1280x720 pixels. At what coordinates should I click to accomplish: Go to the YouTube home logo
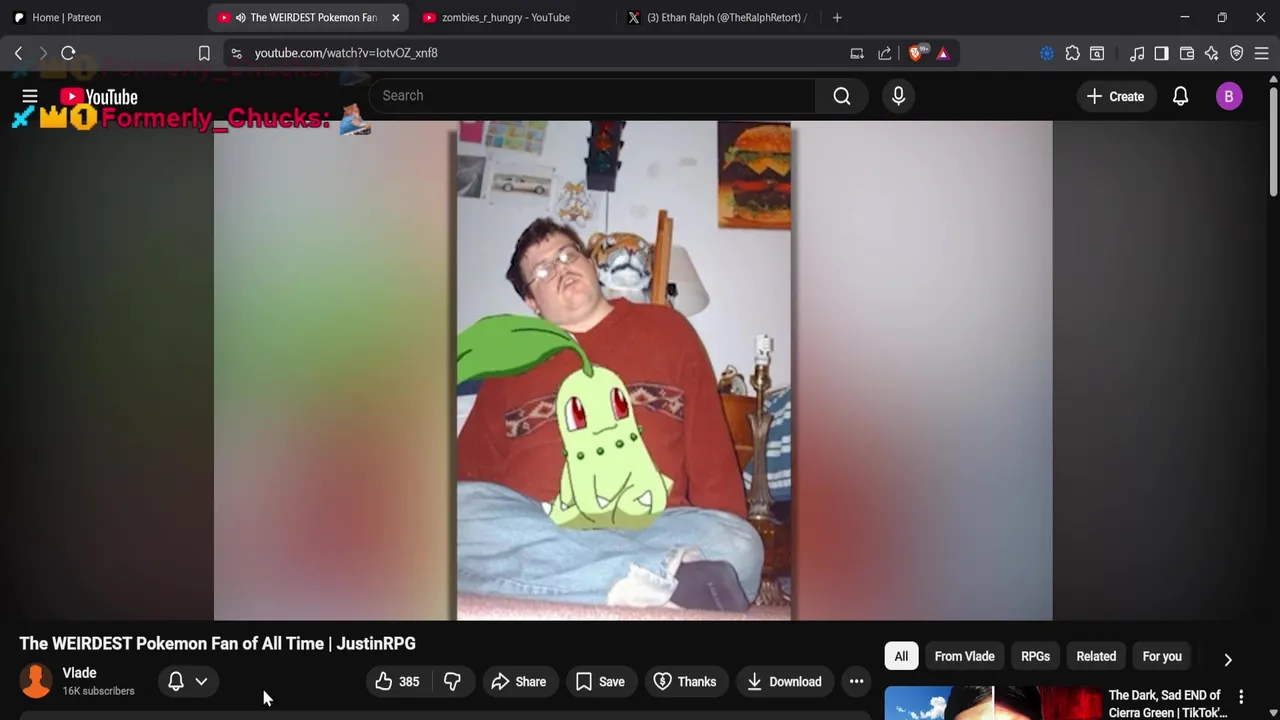(98, 97)
